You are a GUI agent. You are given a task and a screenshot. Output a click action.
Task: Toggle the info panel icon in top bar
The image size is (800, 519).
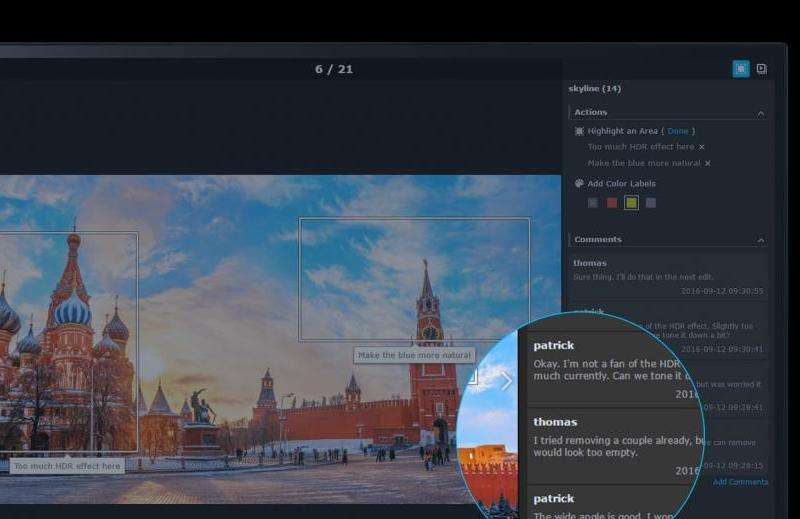741,69
